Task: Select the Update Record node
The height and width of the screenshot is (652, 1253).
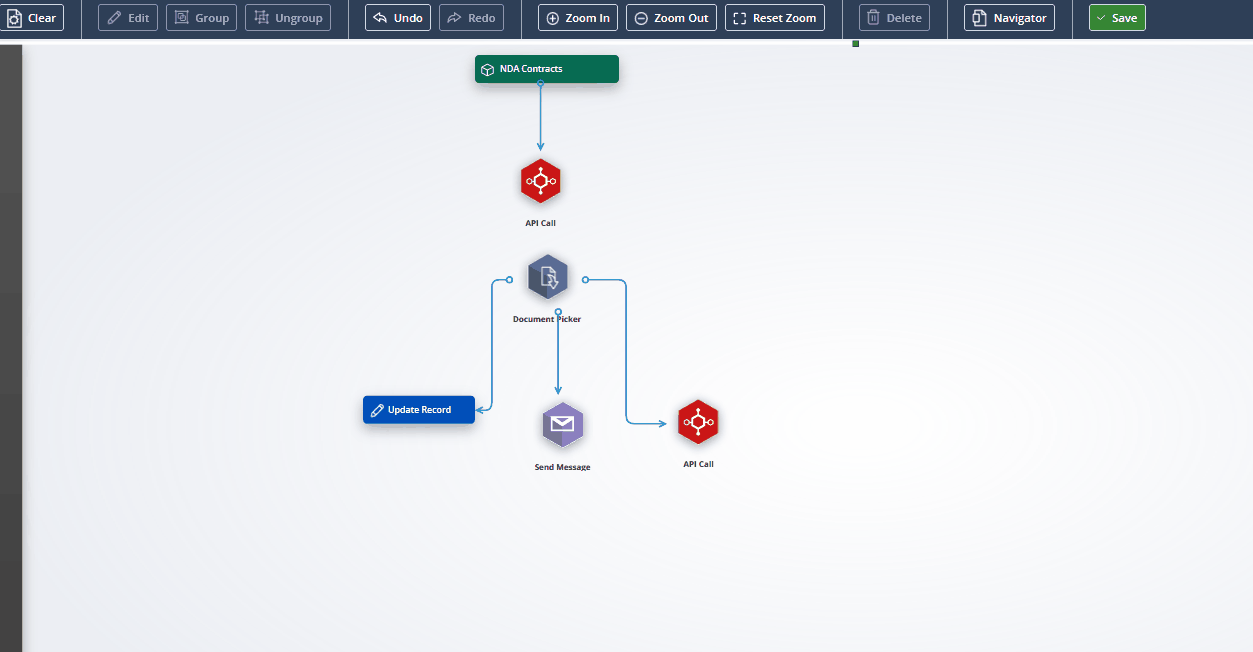Action: [419, 410]
